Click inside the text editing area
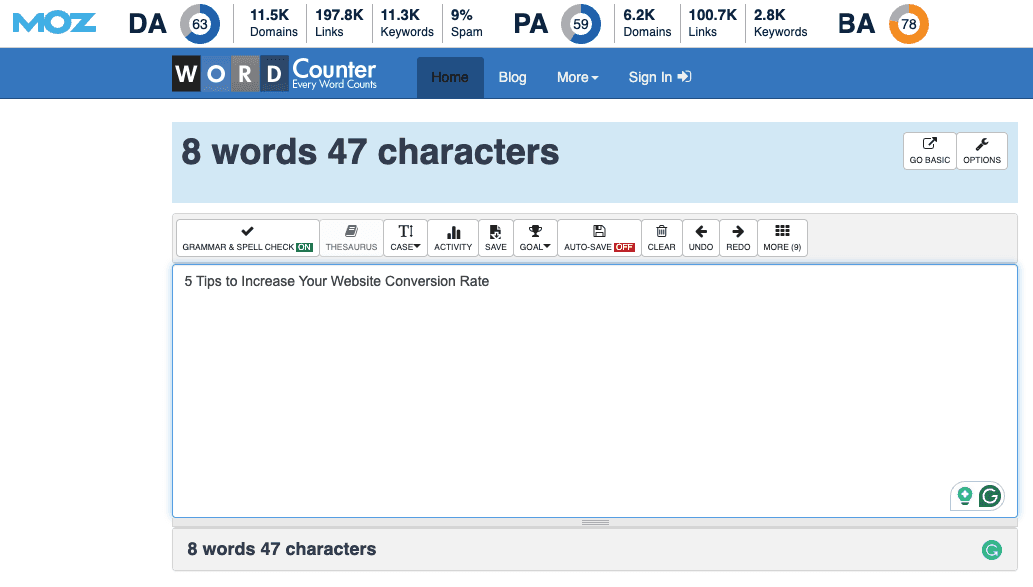 (x=595, y=390)
